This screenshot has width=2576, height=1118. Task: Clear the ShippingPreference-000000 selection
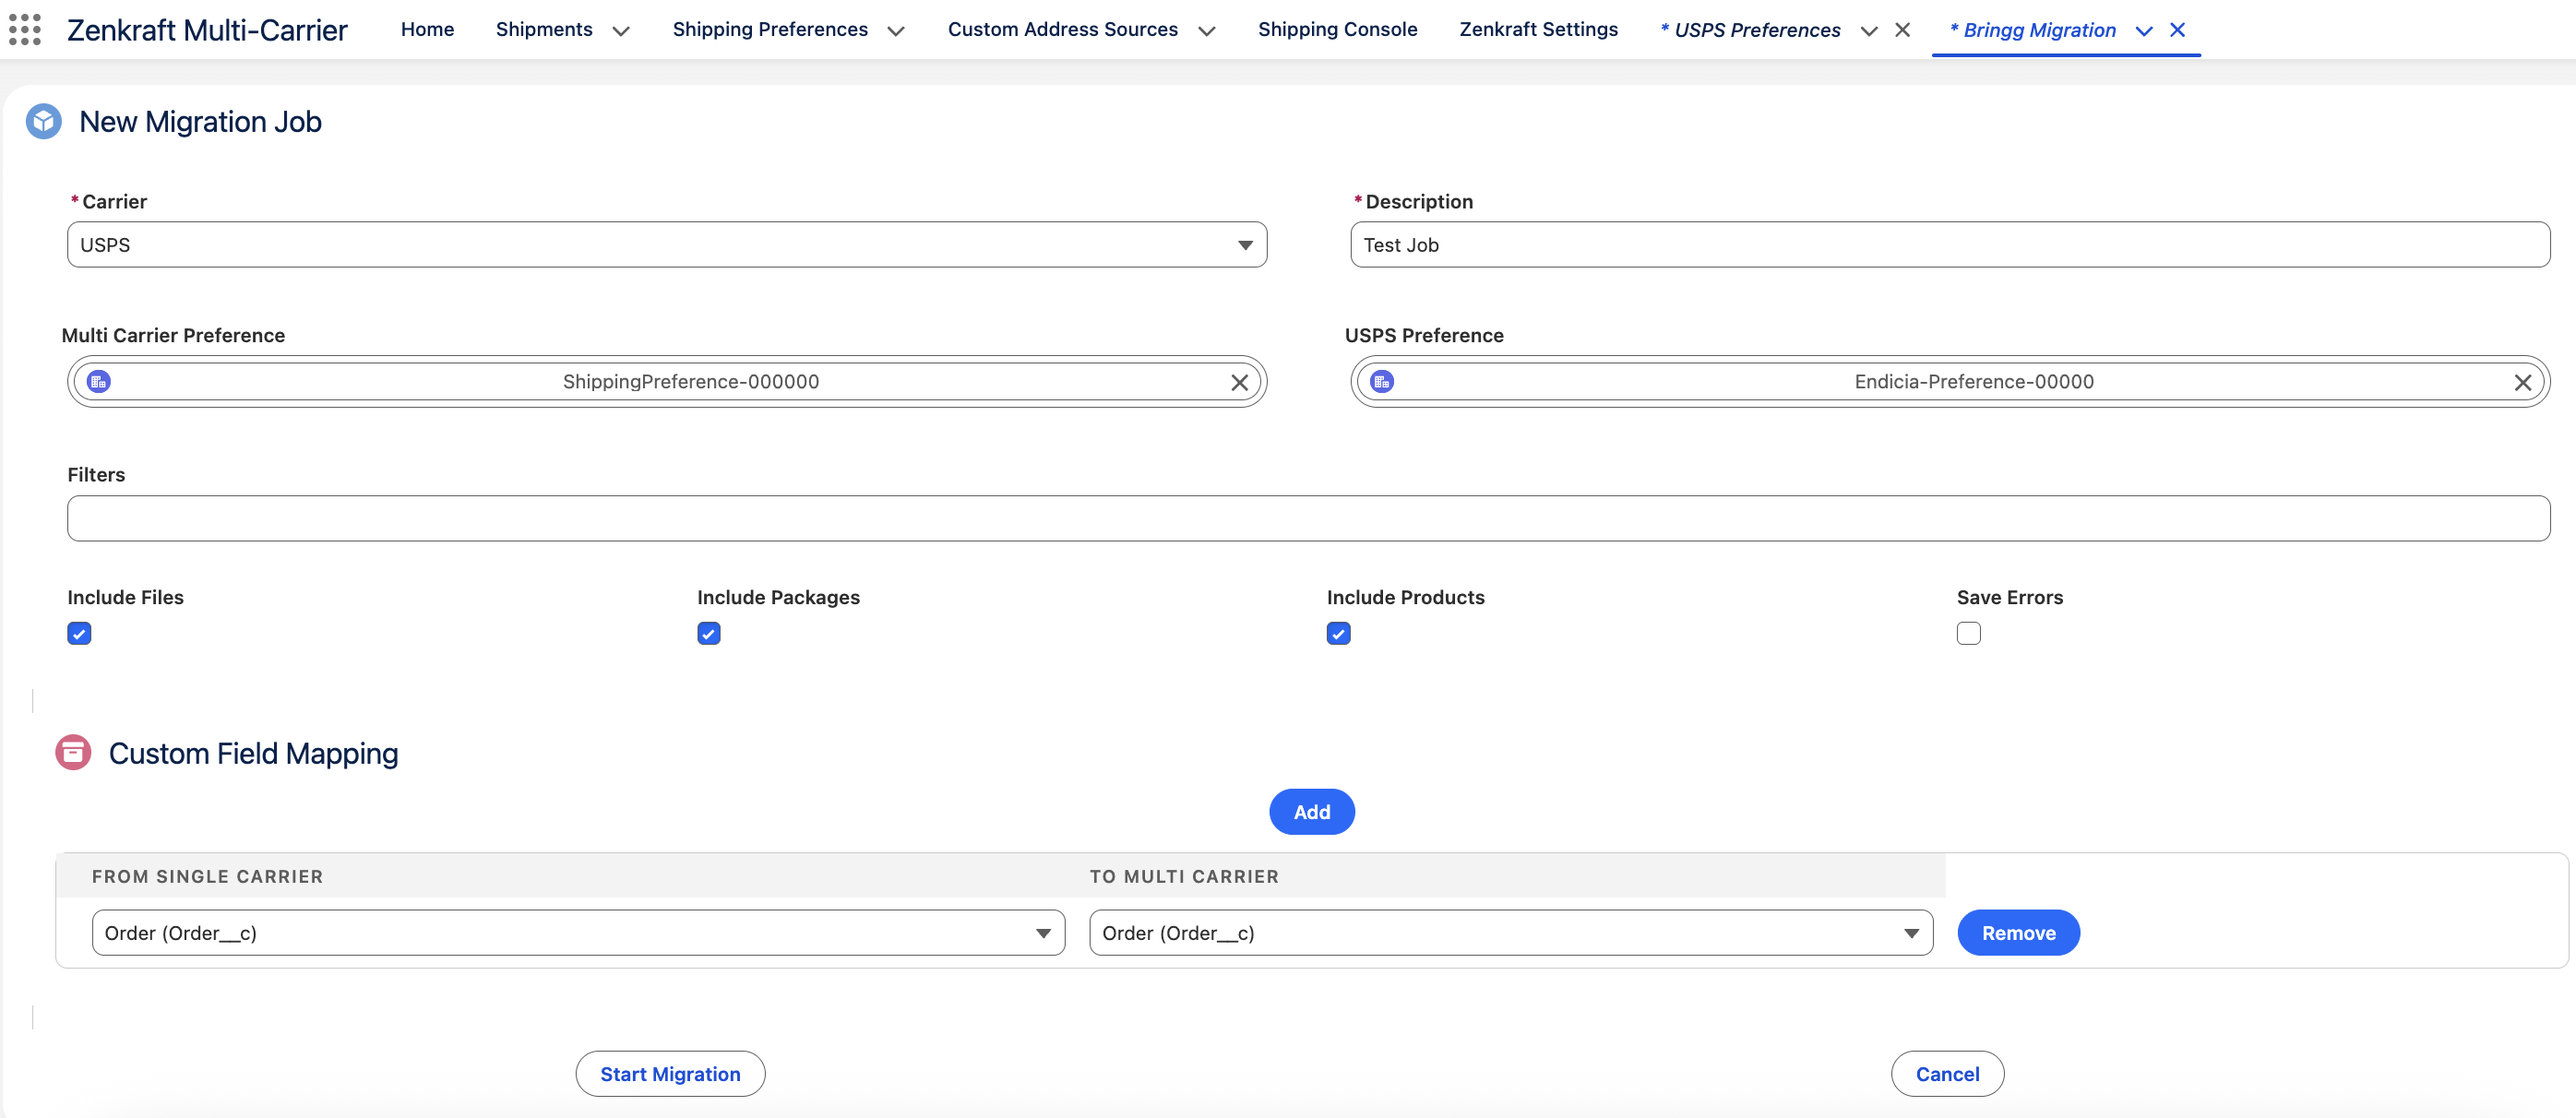pyautogui.click(x=1239, y=382)
